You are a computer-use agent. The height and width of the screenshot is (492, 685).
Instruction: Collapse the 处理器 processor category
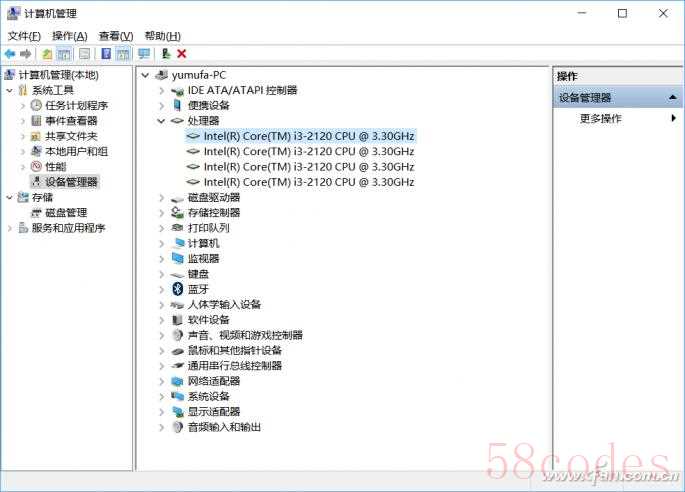pyautogui.click(x=161, y=121)
